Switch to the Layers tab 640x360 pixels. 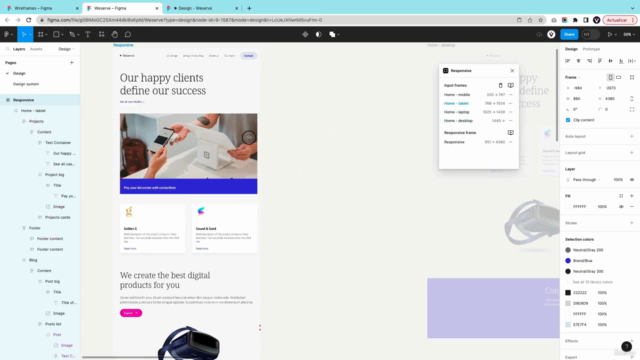tap(19, 49)
